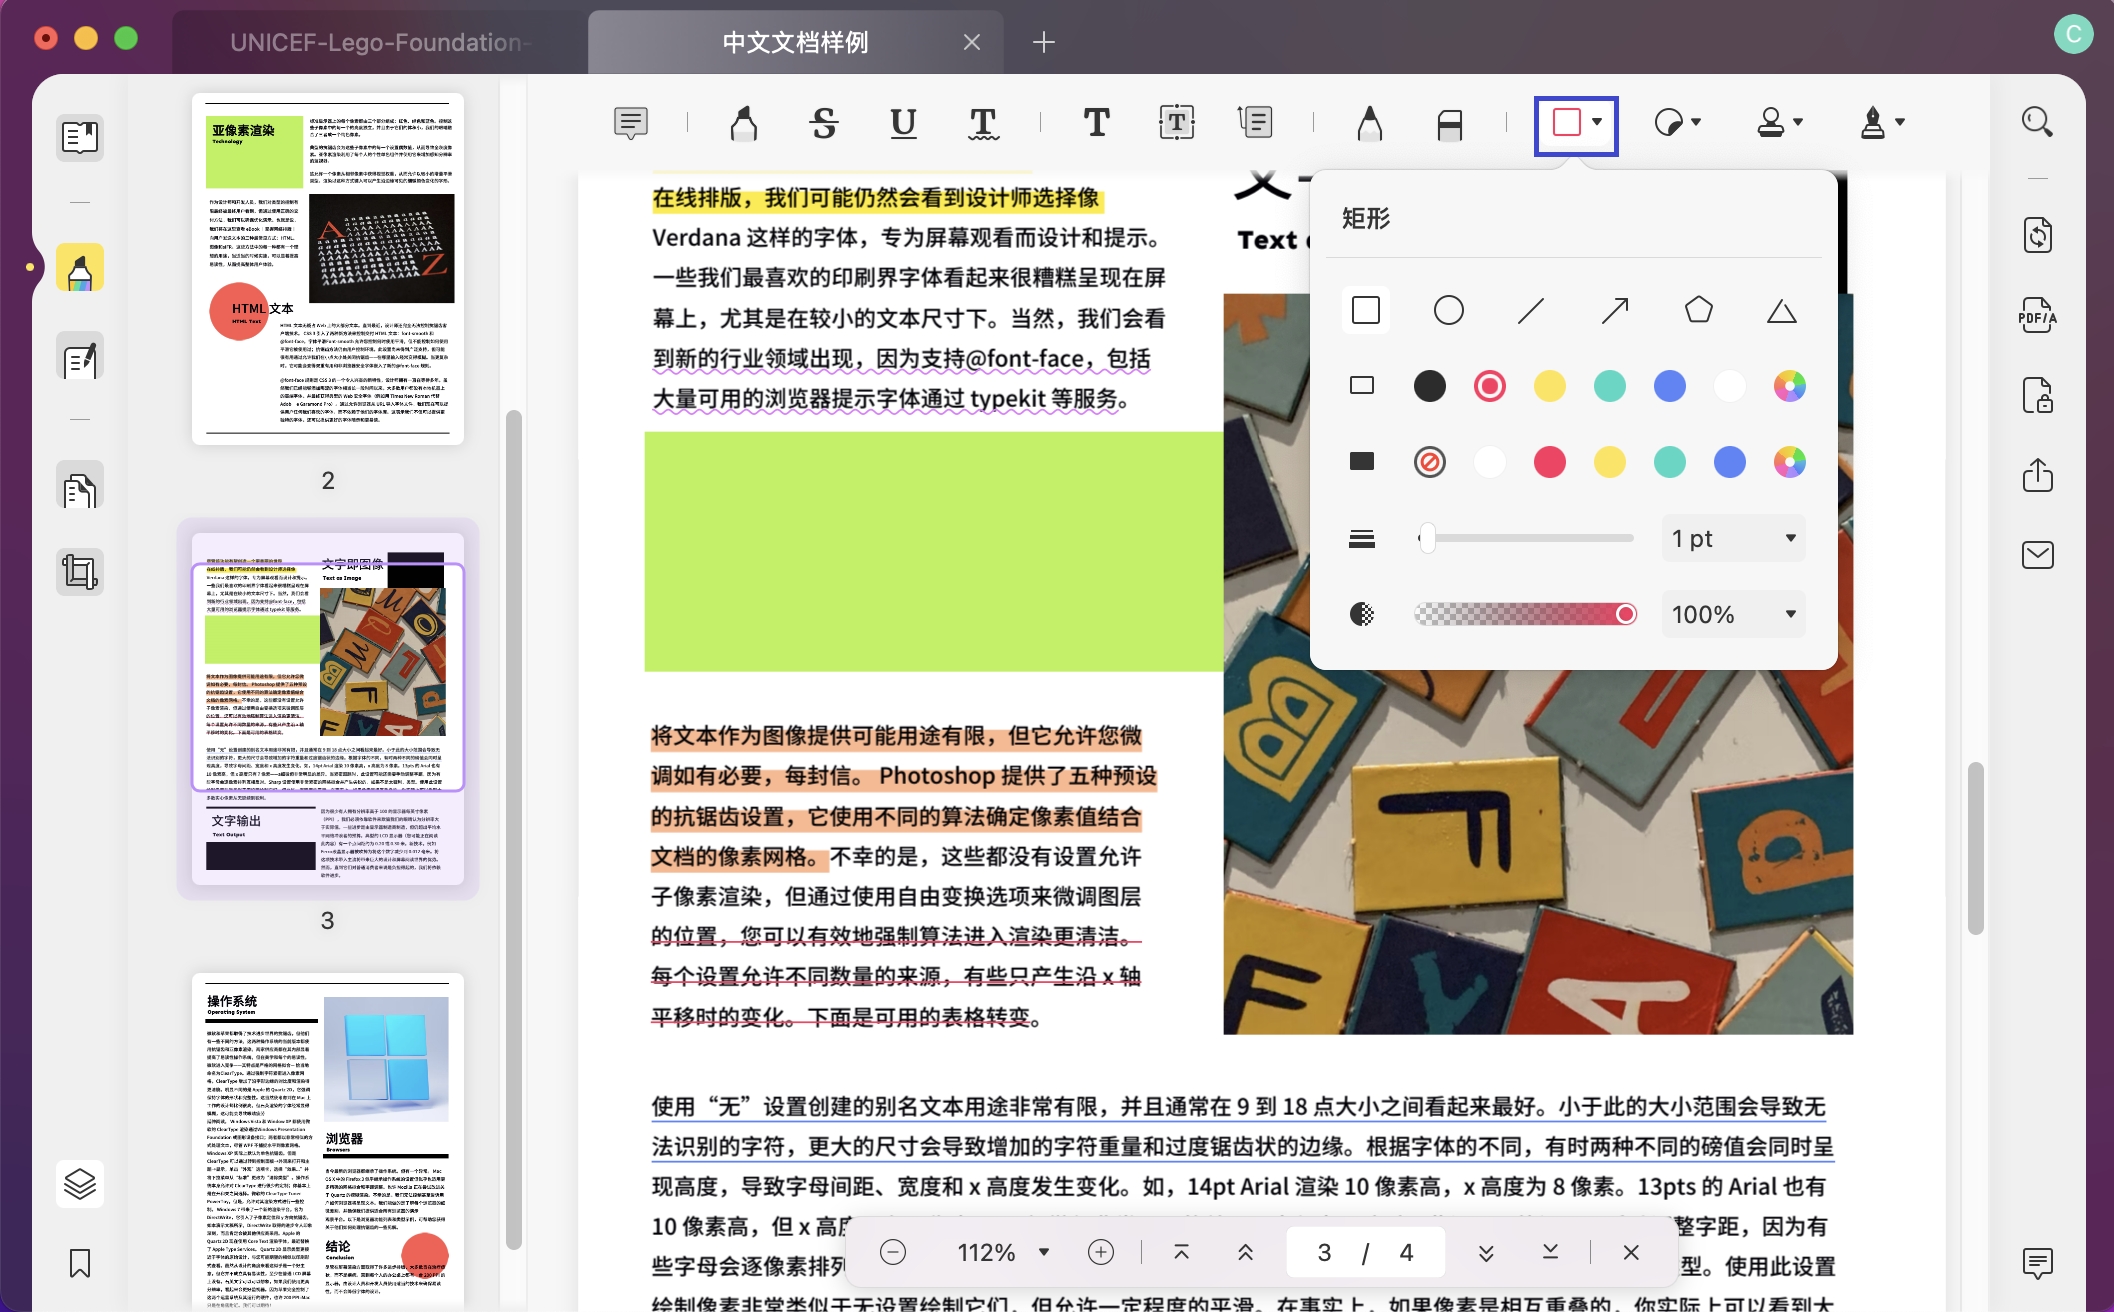Open the rectangle shape tool
Viewport: 2114px width, 1312px height.
pyautogui.click(x=1566, y=122)
